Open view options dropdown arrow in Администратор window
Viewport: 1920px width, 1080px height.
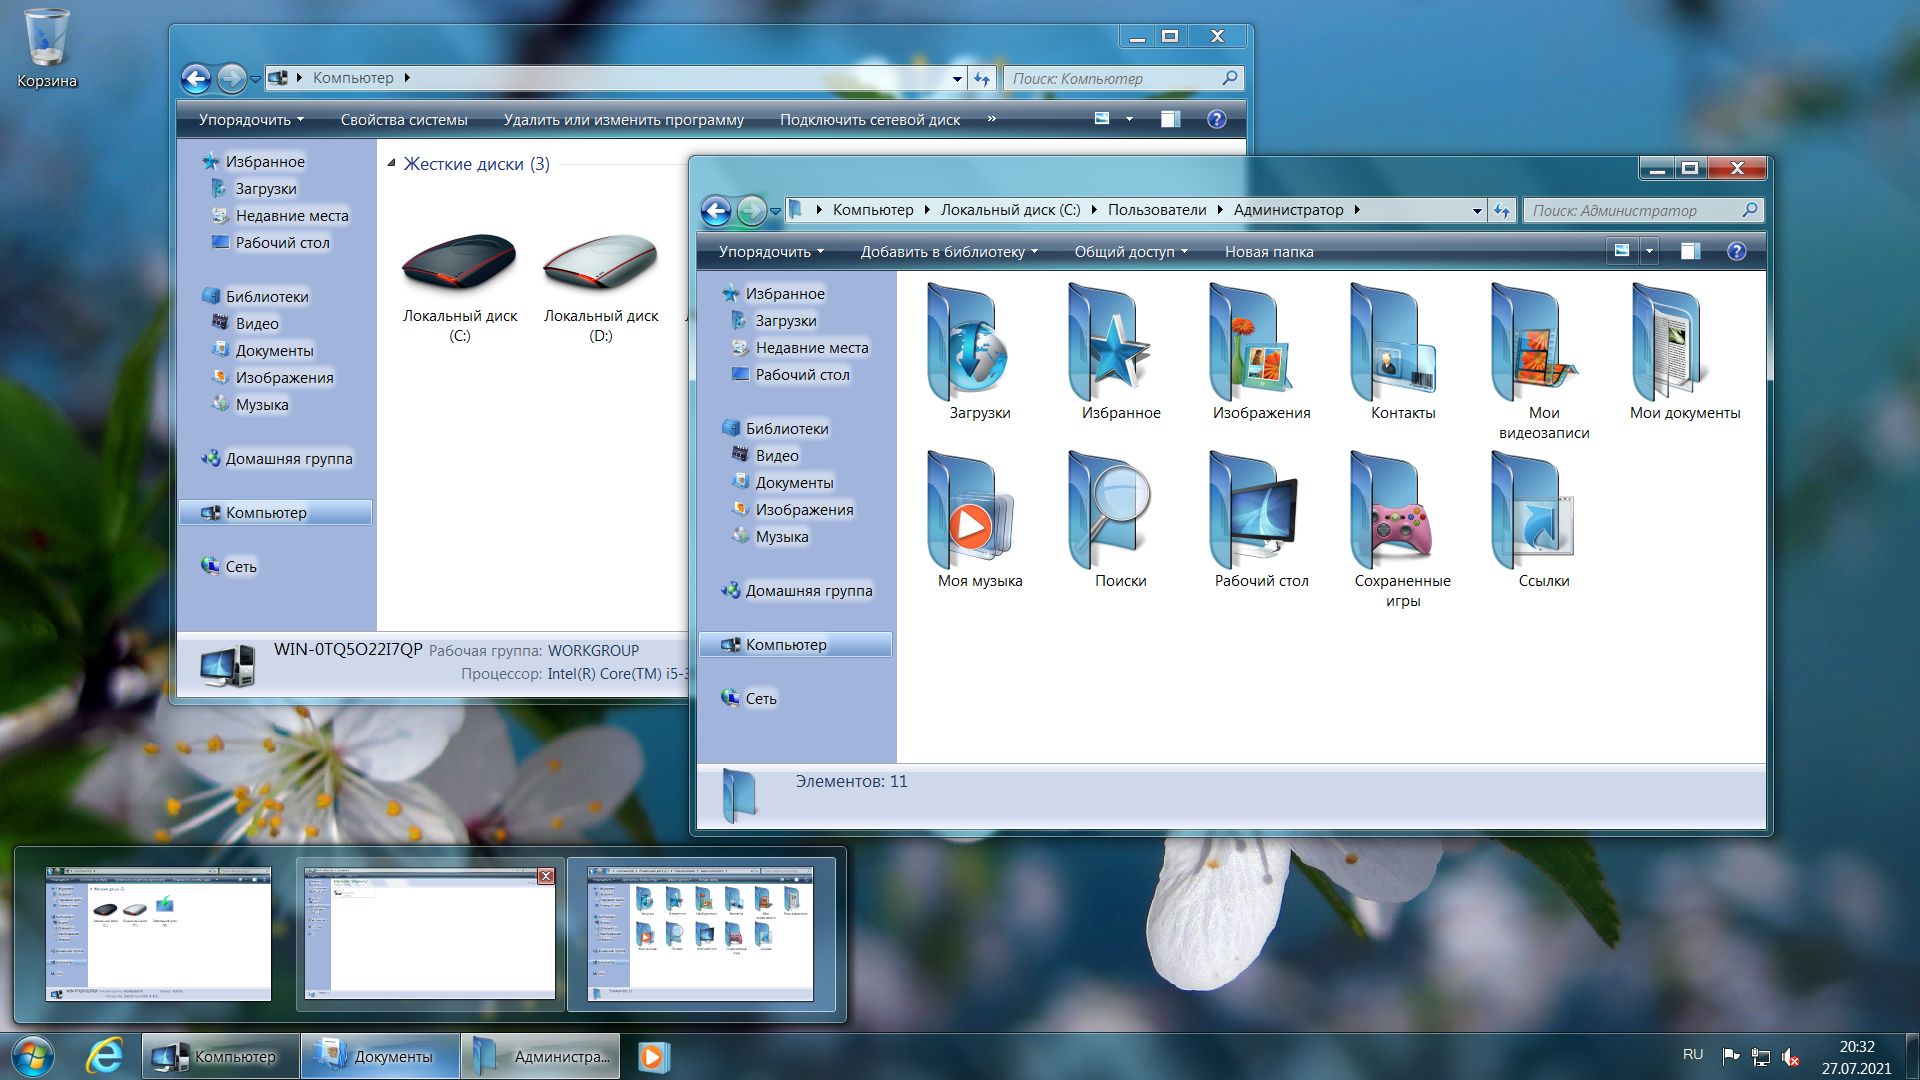pyautogui.click(x=1649, y=251)
